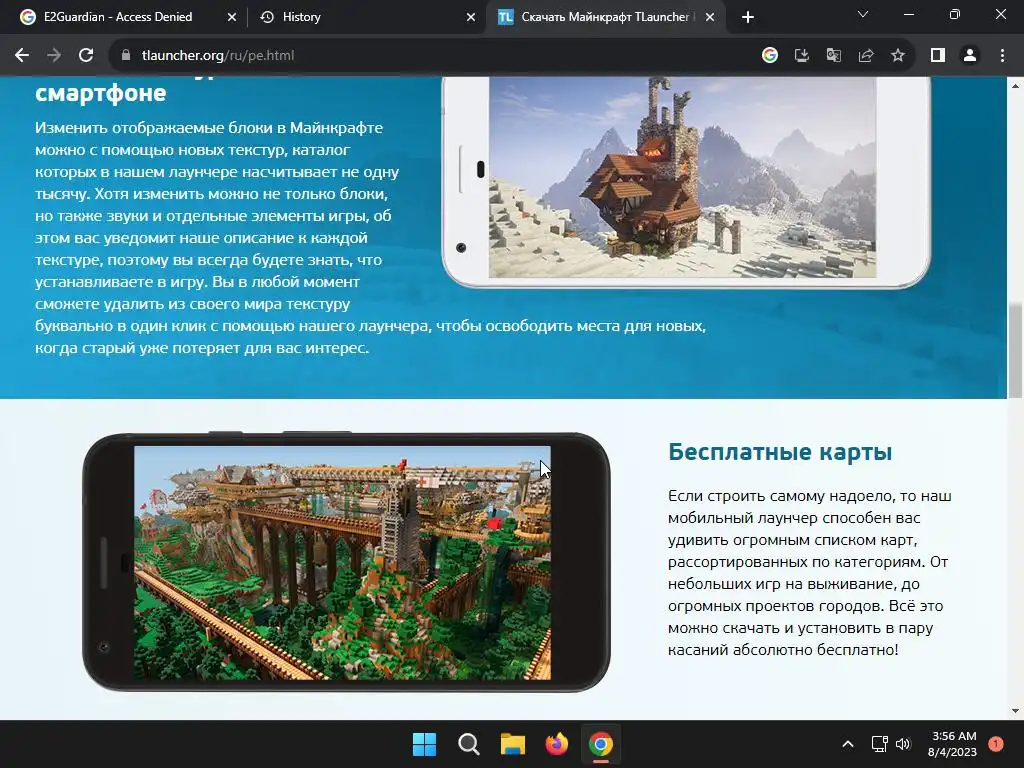Open the Chrome three-dot menu
The width and height of the screenshot is (1024, 768).
[x=1002, y=56]
